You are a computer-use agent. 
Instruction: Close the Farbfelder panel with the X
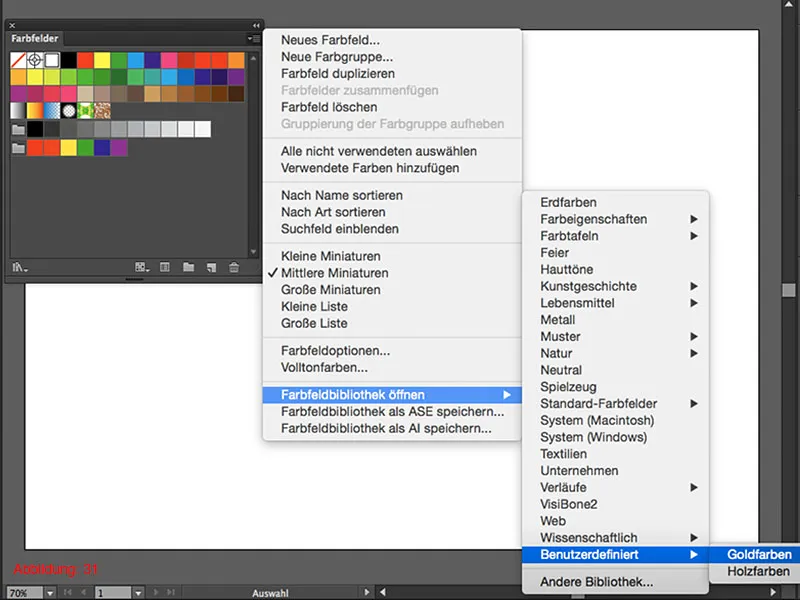pos(12,26)
